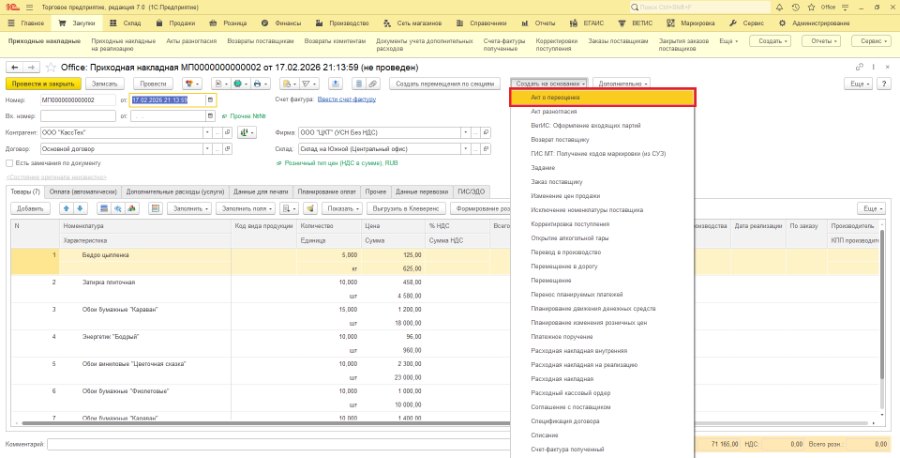Open the Создать dropdown in section panel
900x458 pixels.
[771, 41]
